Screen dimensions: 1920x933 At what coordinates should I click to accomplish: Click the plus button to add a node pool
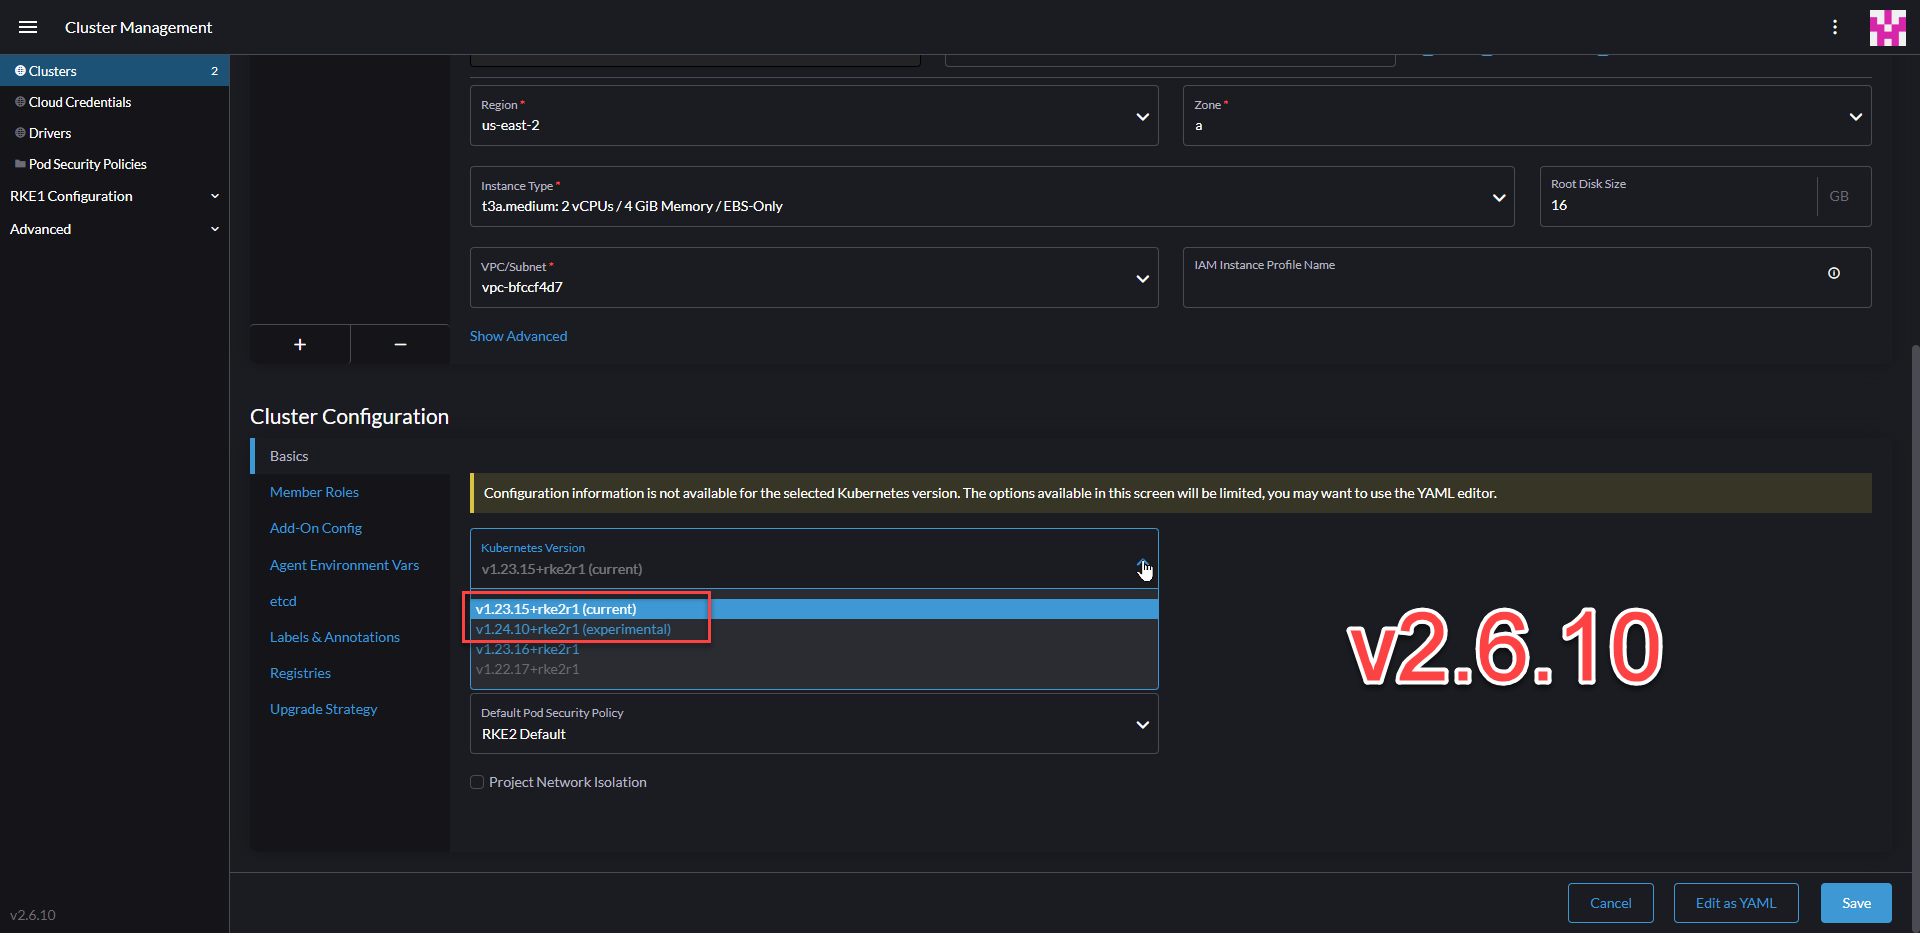(300, 344)
